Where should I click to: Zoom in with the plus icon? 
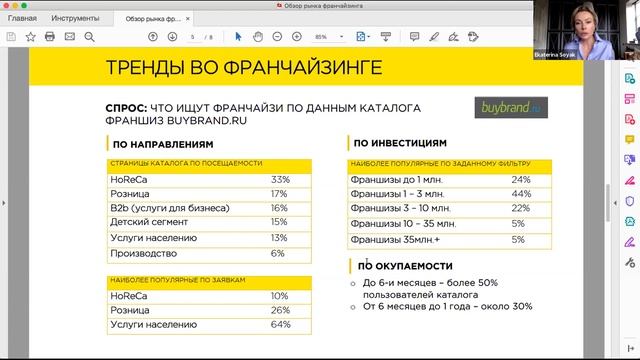(297, 37)
